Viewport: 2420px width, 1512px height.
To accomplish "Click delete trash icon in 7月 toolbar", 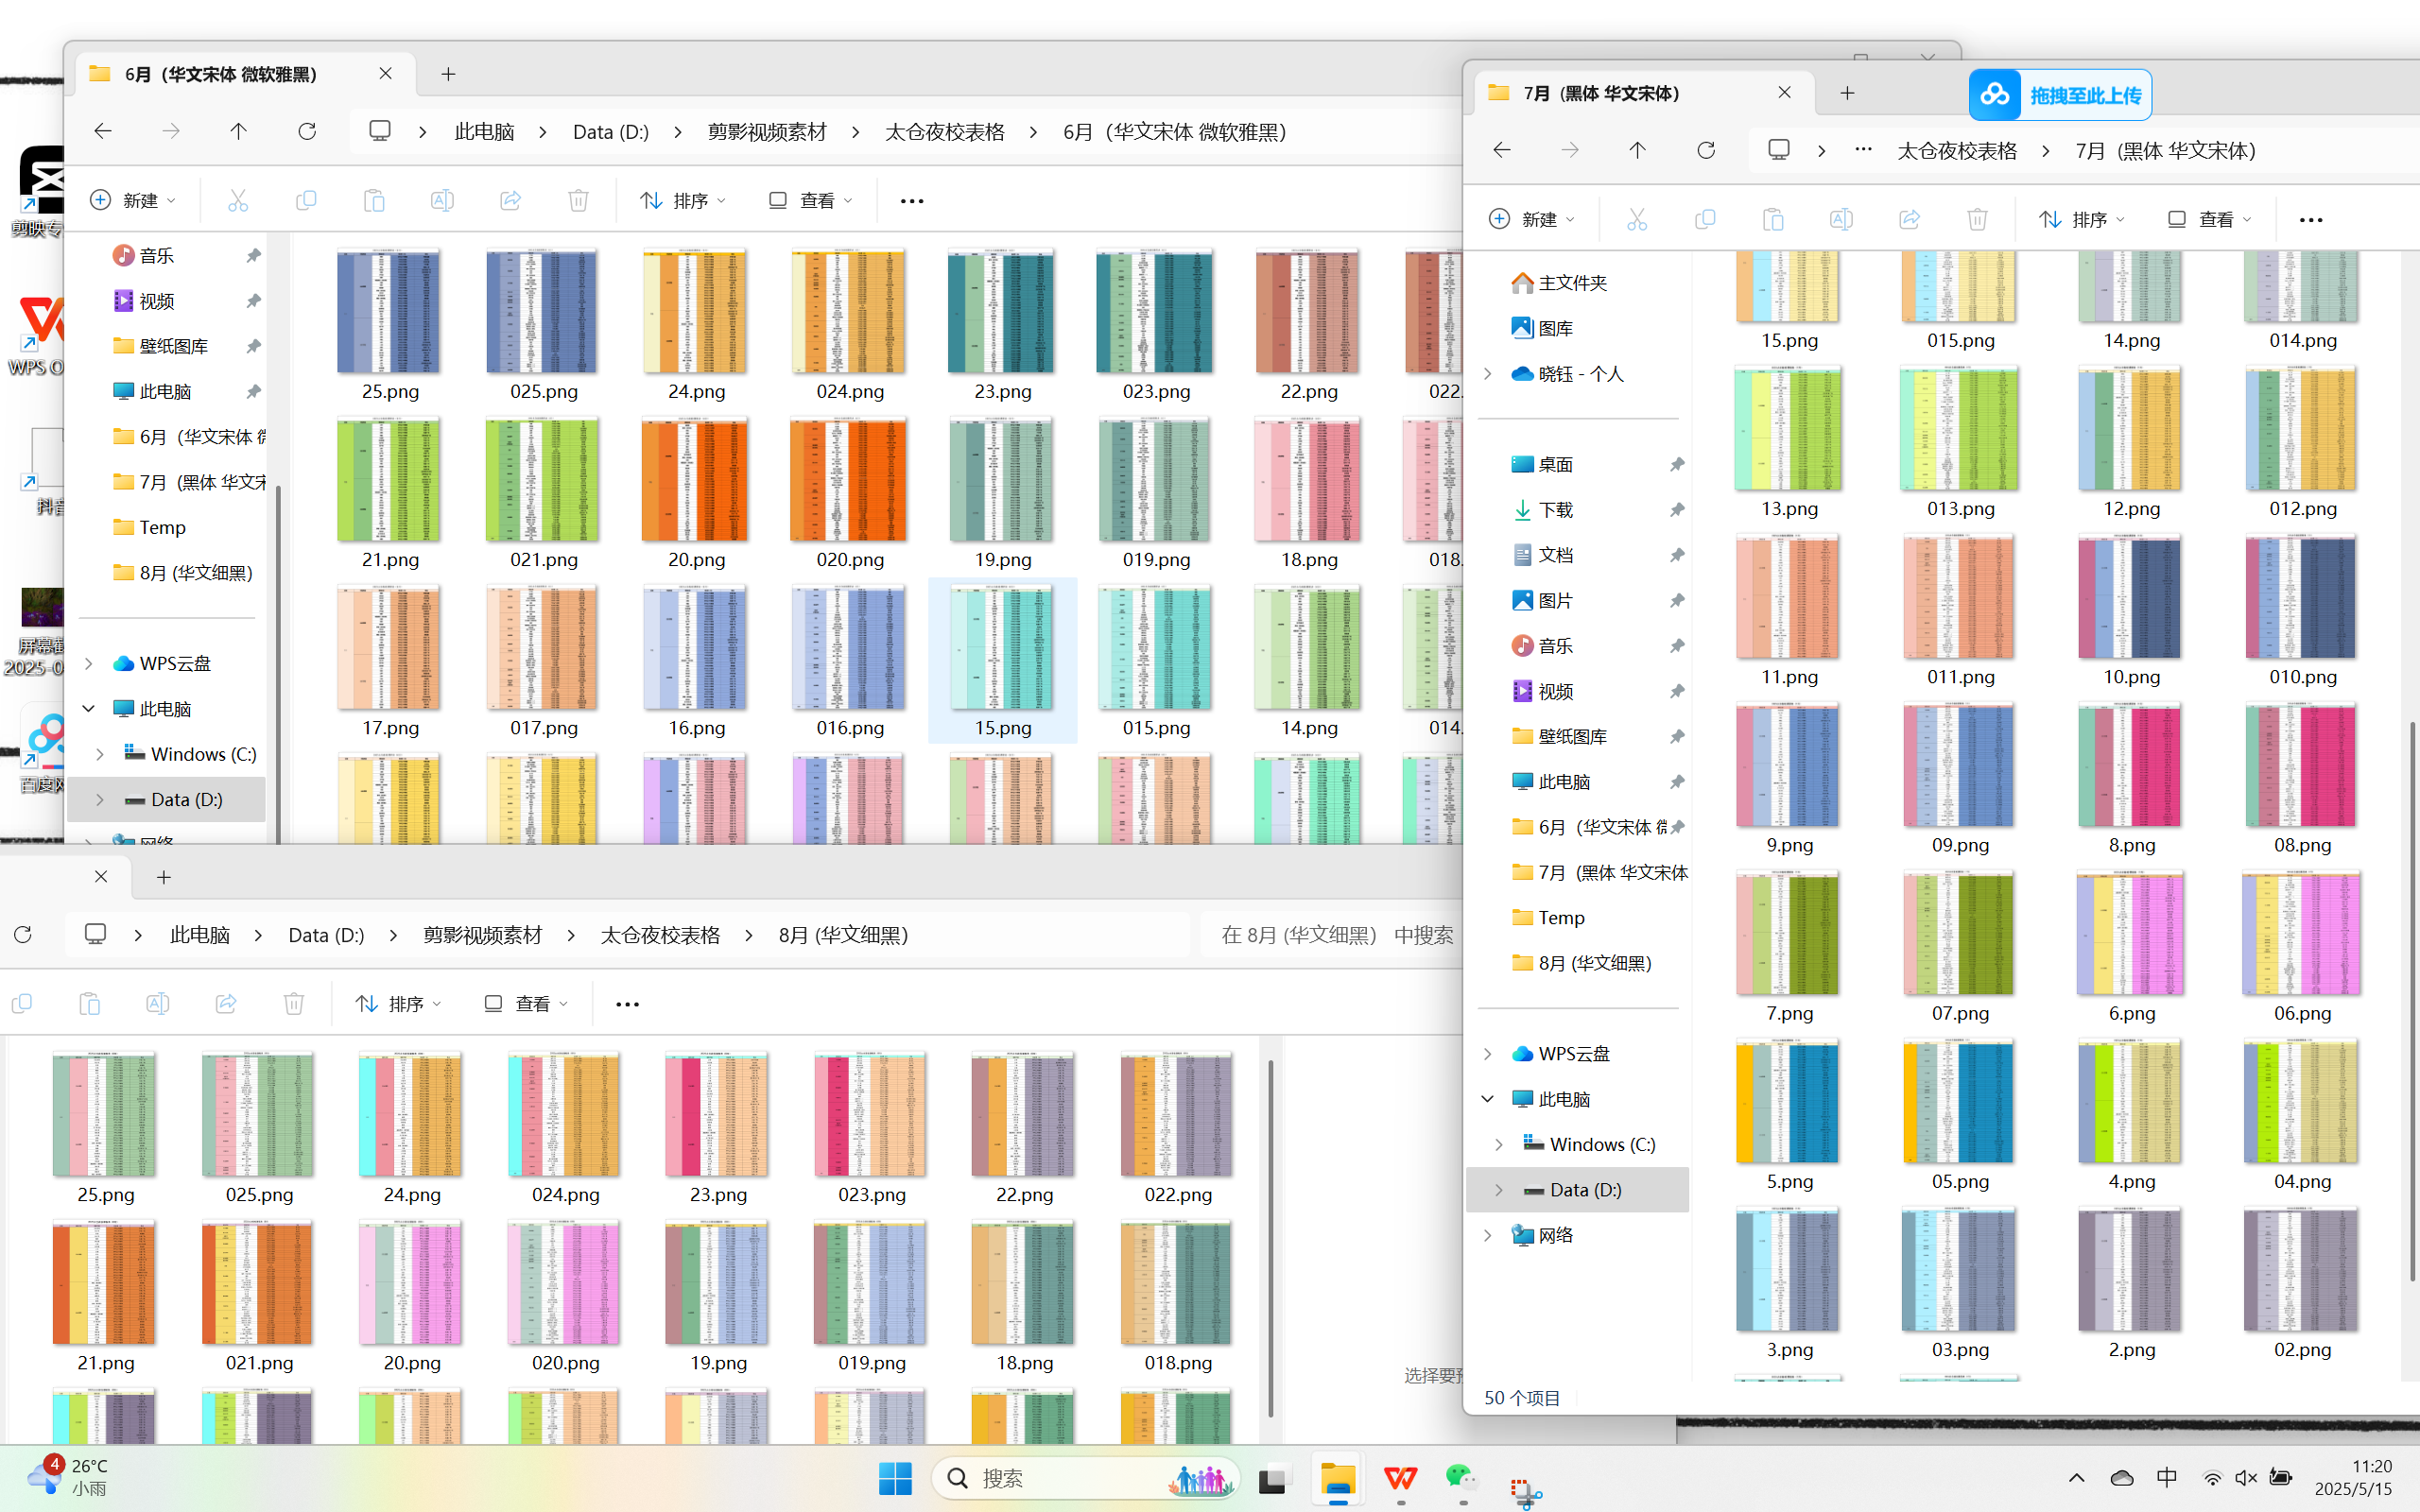I will click(x=1977, y=219).
